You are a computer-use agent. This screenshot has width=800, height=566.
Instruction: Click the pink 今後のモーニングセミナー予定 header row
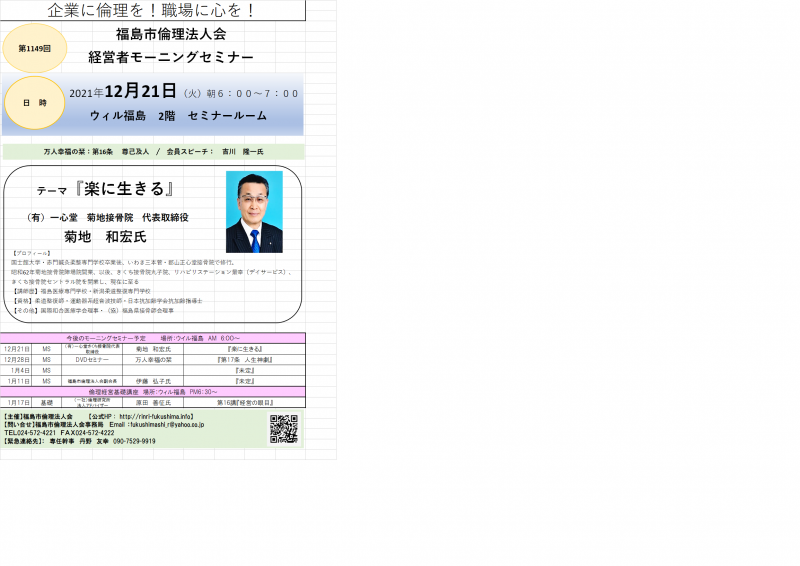coord(153,339)
